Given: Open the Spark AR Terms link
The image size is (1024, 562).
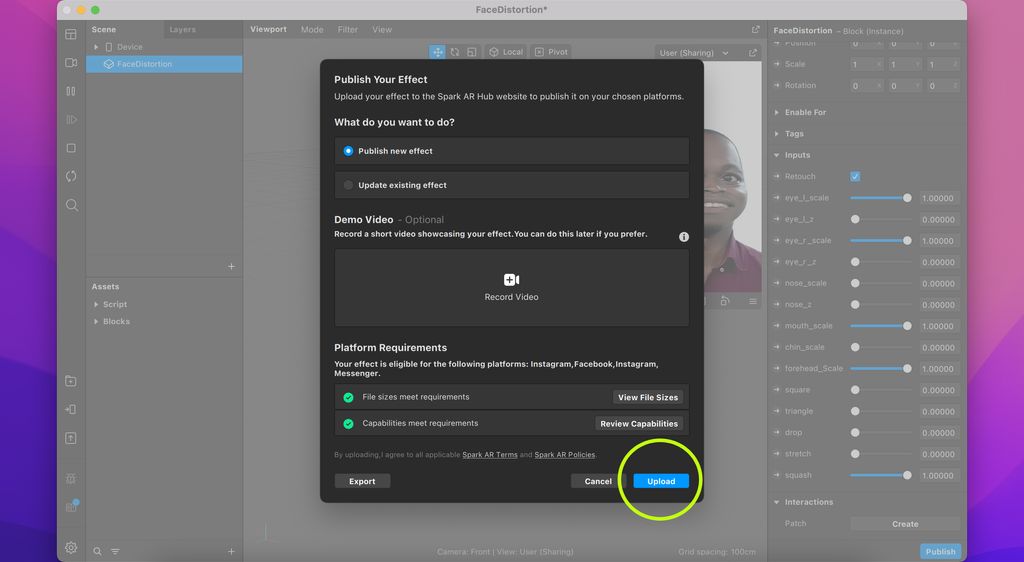Looking at the screenshot, I should pyautogui.click(x=490, y=455).
